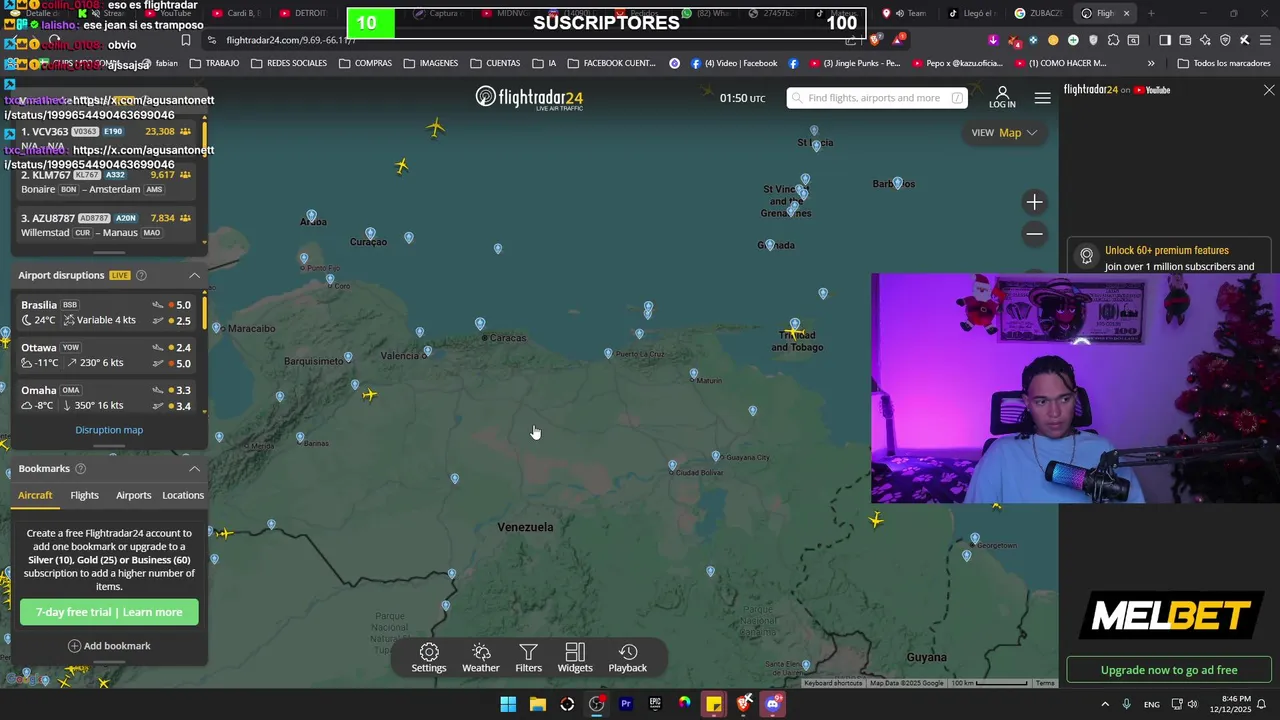Zoom out with the map minus button
The image size is (1280, 720).
coord(1035,234)
